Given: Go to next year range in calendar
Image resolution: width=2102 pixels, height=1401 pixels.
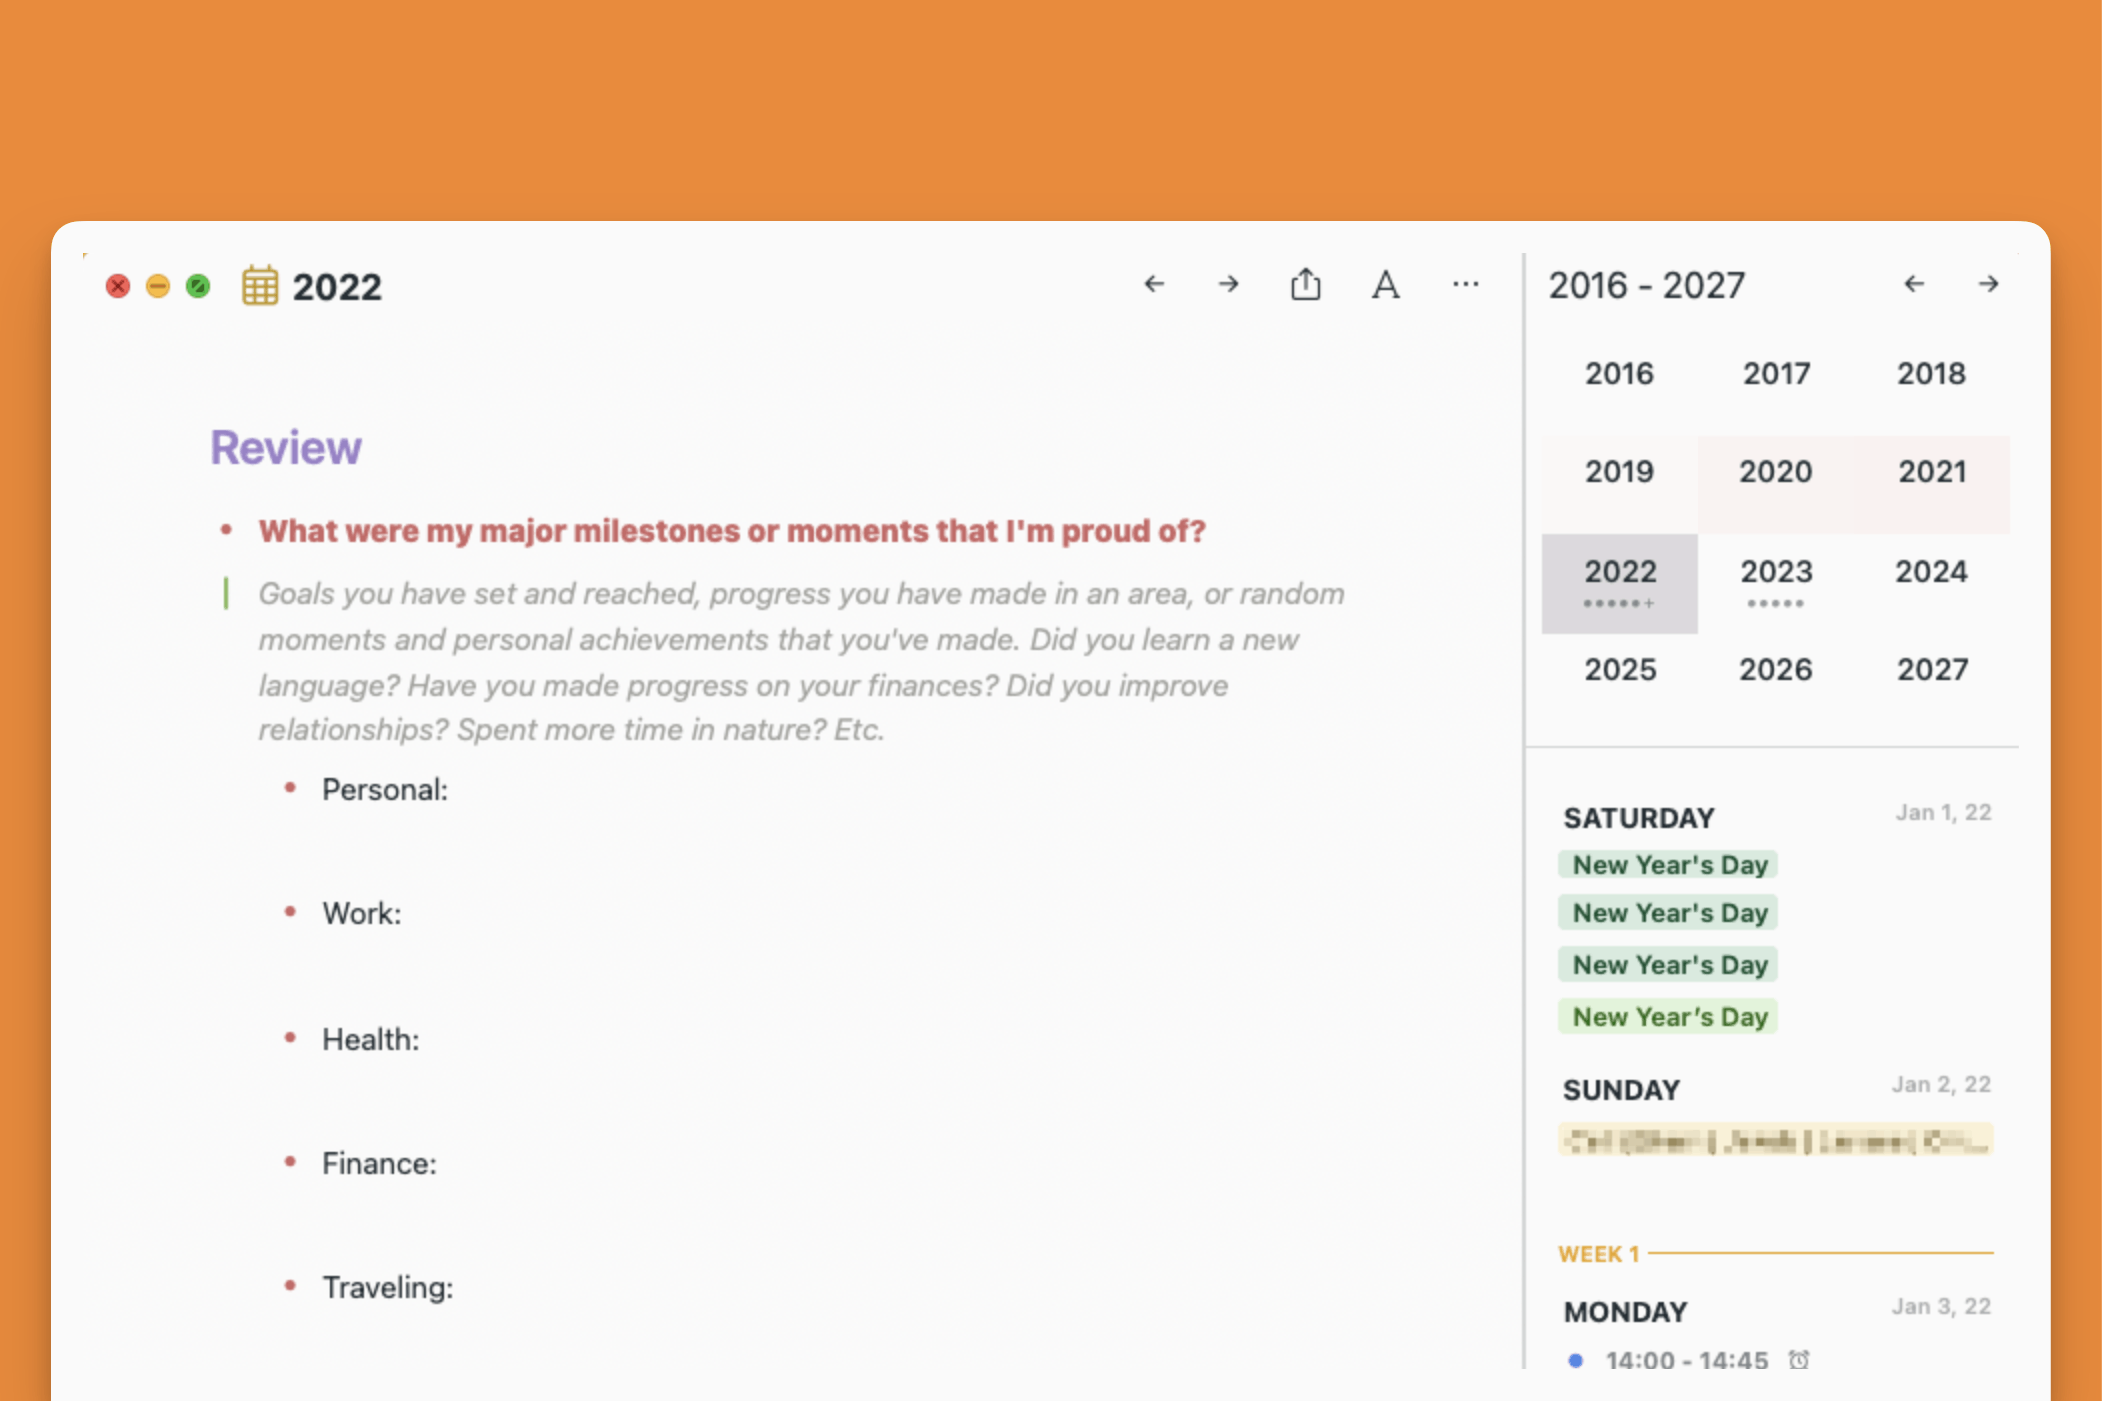Looking at the screenshot, I should click(1988, 285).
